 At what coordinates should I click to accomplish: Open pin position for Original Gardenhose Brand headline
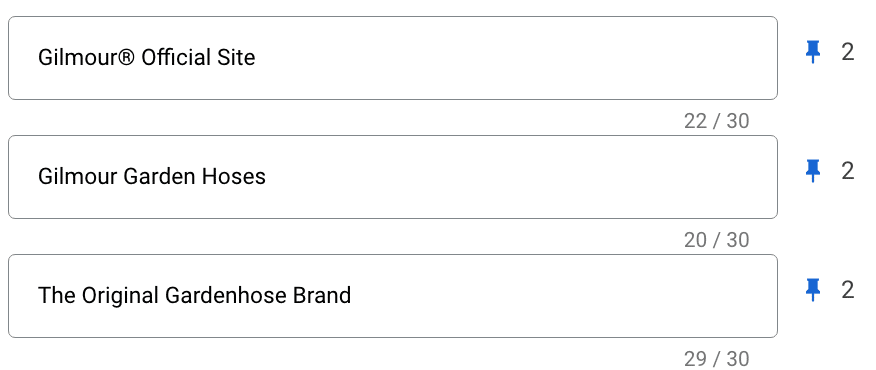coord(848,290)
